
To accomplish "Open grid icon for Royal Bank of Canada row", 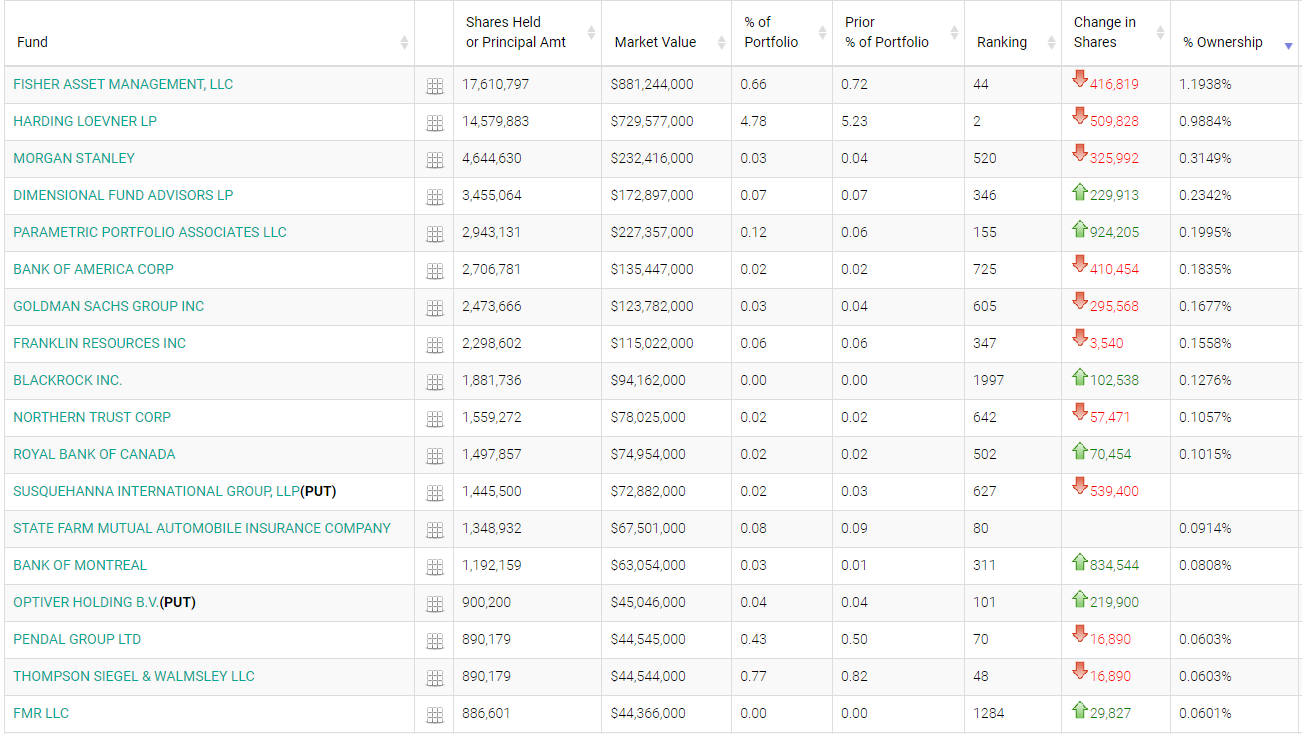I will point(434,456).
